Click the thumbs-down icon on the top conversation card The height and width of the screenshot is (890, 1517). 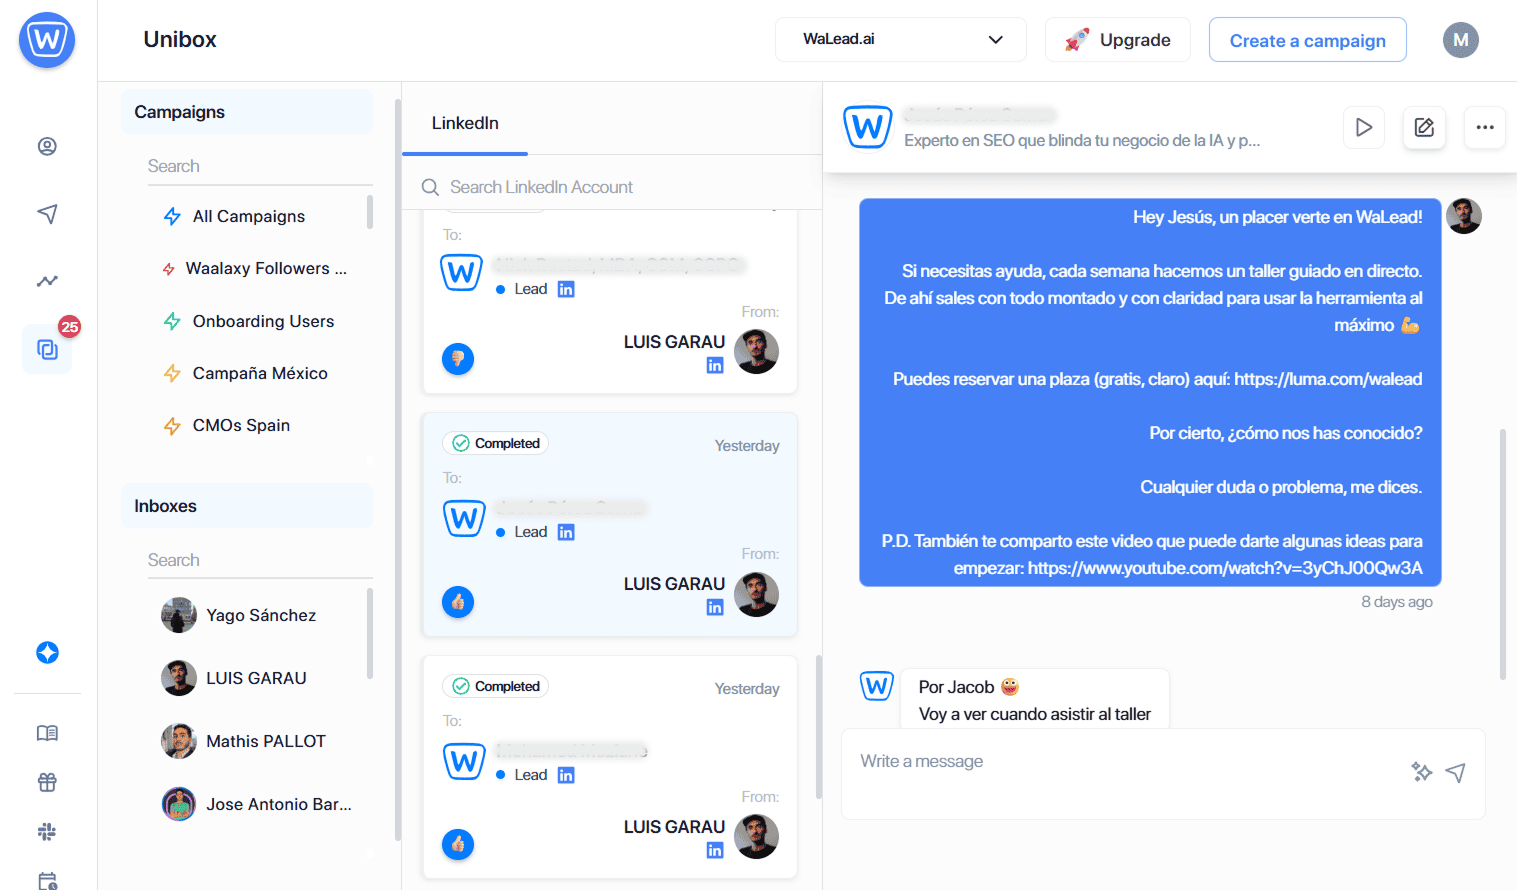pyautogui.click(x=458, y=359)
